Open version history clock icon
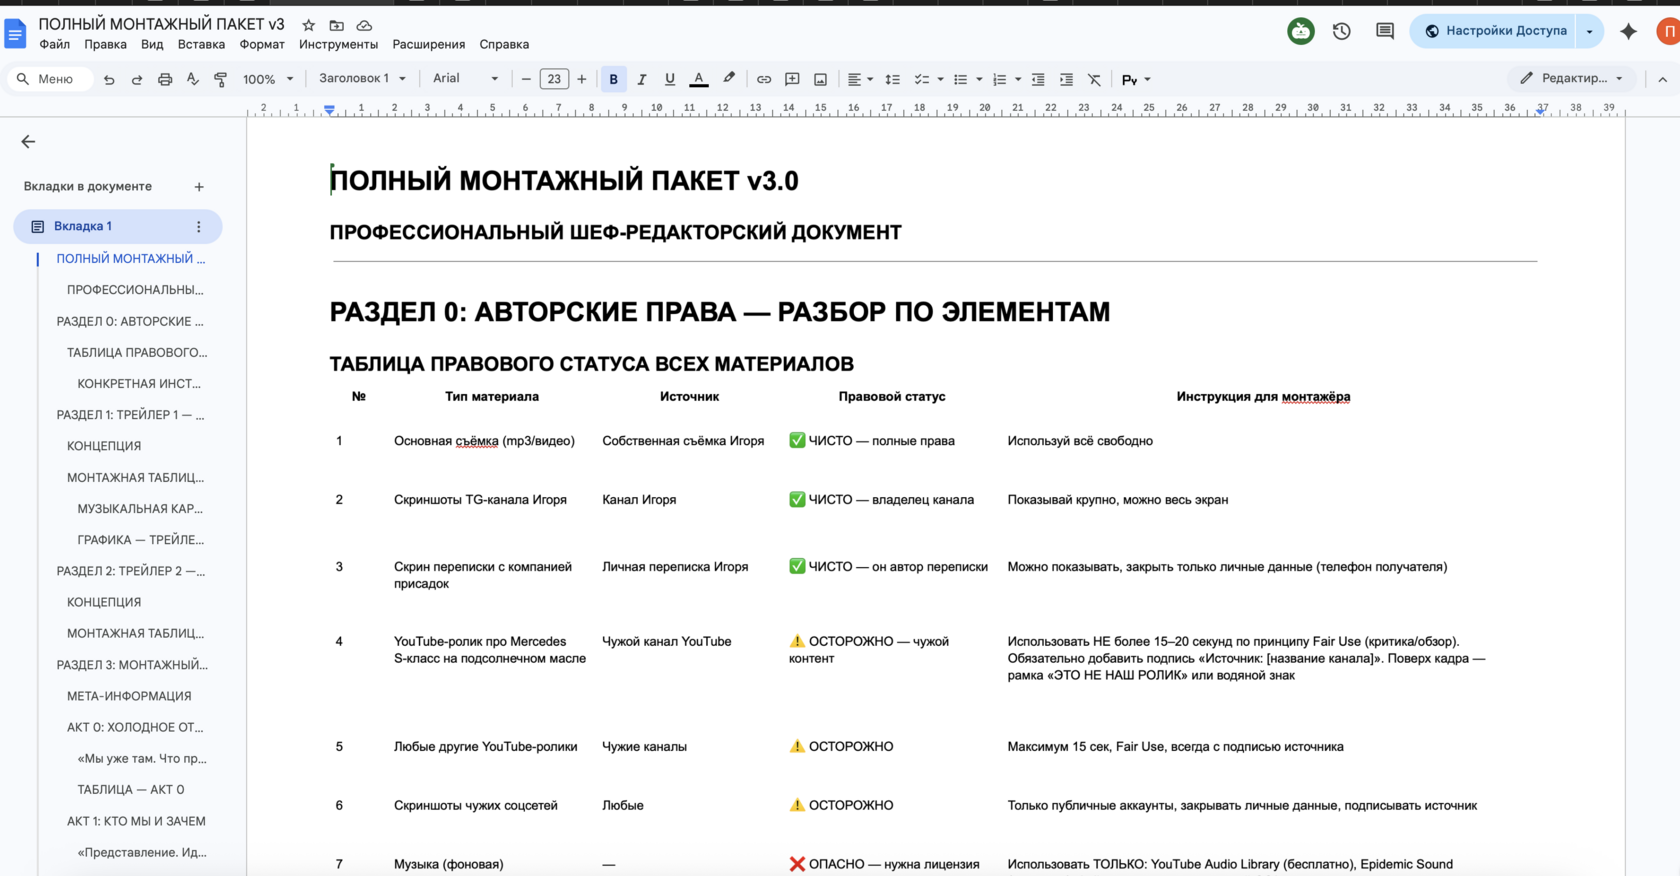The image size is (1680, 876). click(x=1342, y=31)
